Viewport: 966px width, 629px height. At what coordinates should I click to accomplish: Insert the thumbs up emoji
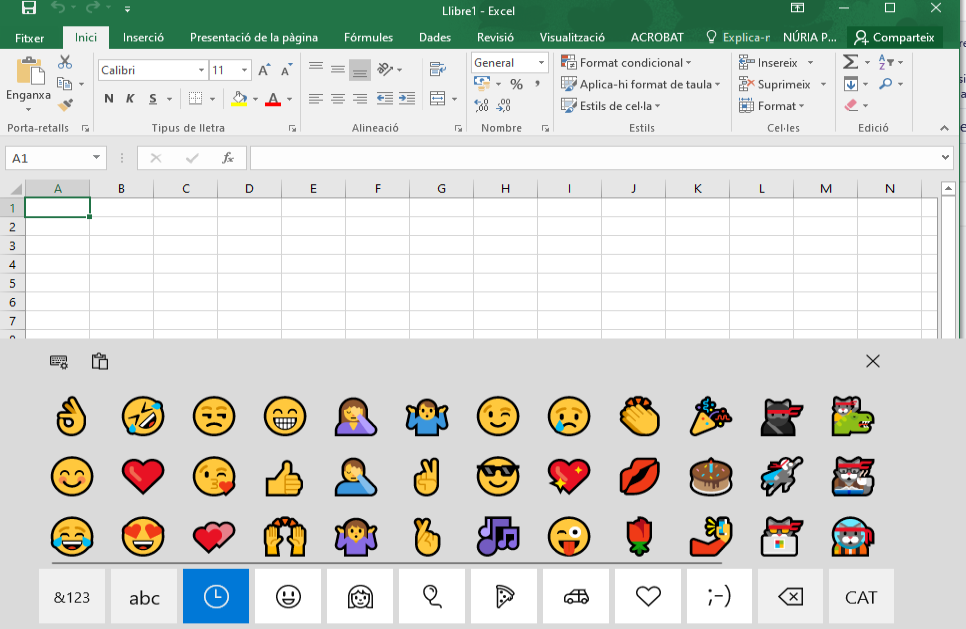point(284,478)
